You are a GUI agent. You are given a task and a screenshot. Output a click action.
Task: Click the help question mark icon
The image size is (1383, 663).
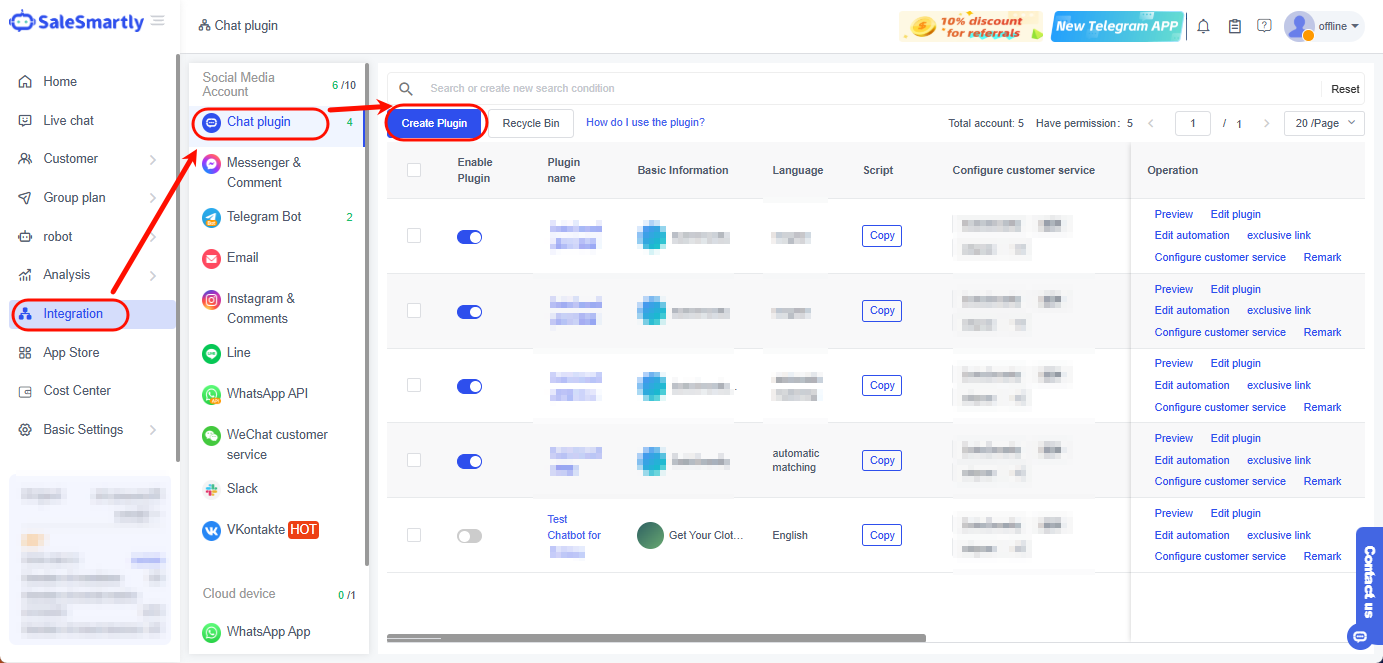[x=1264, y=26]
